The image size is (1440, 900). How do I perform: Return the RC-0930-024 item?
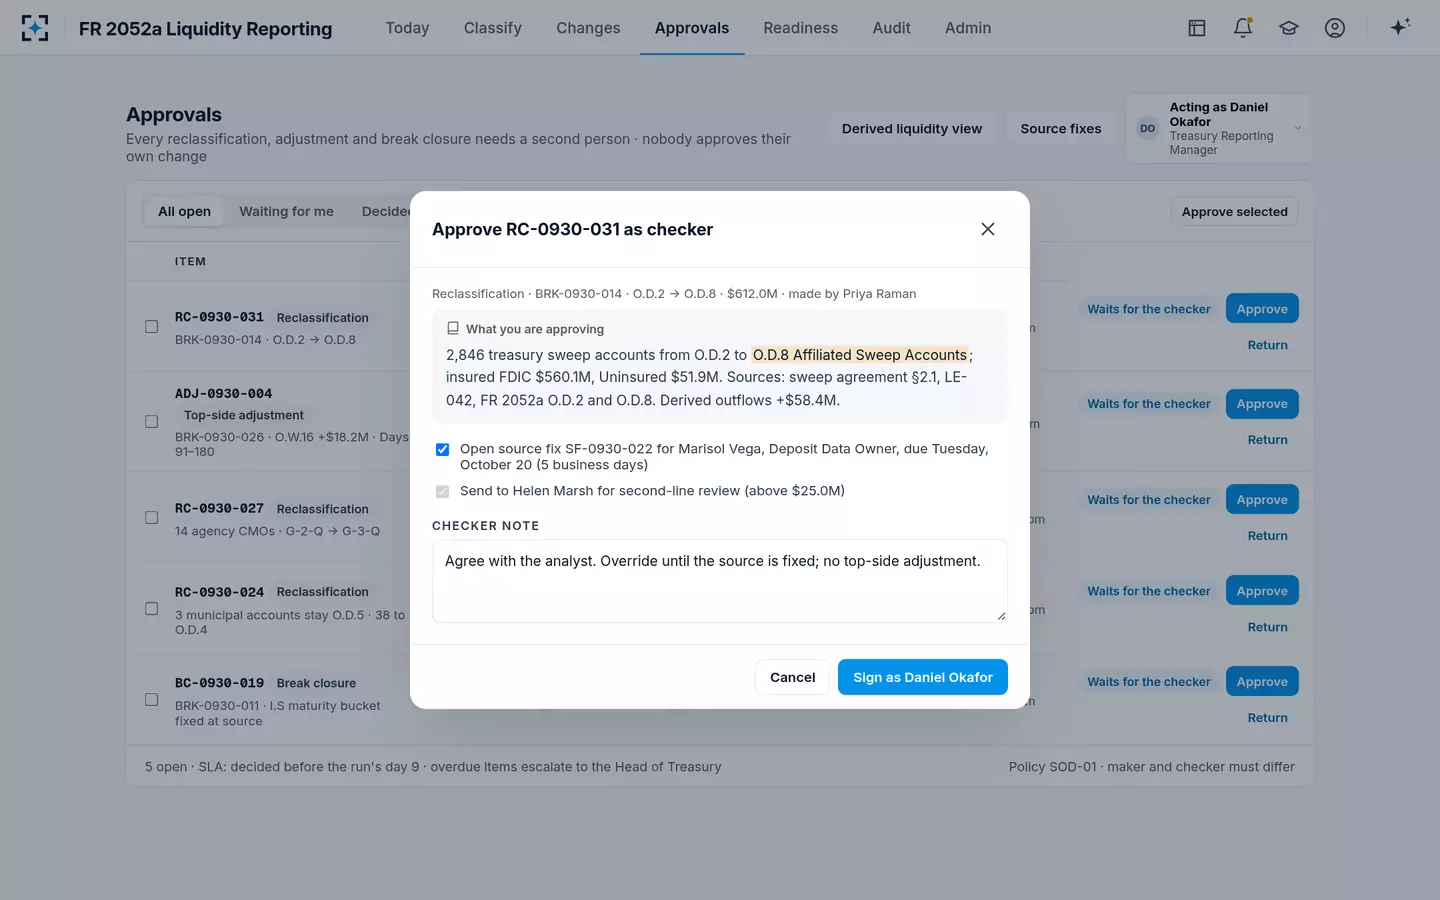coord(1267,627)
